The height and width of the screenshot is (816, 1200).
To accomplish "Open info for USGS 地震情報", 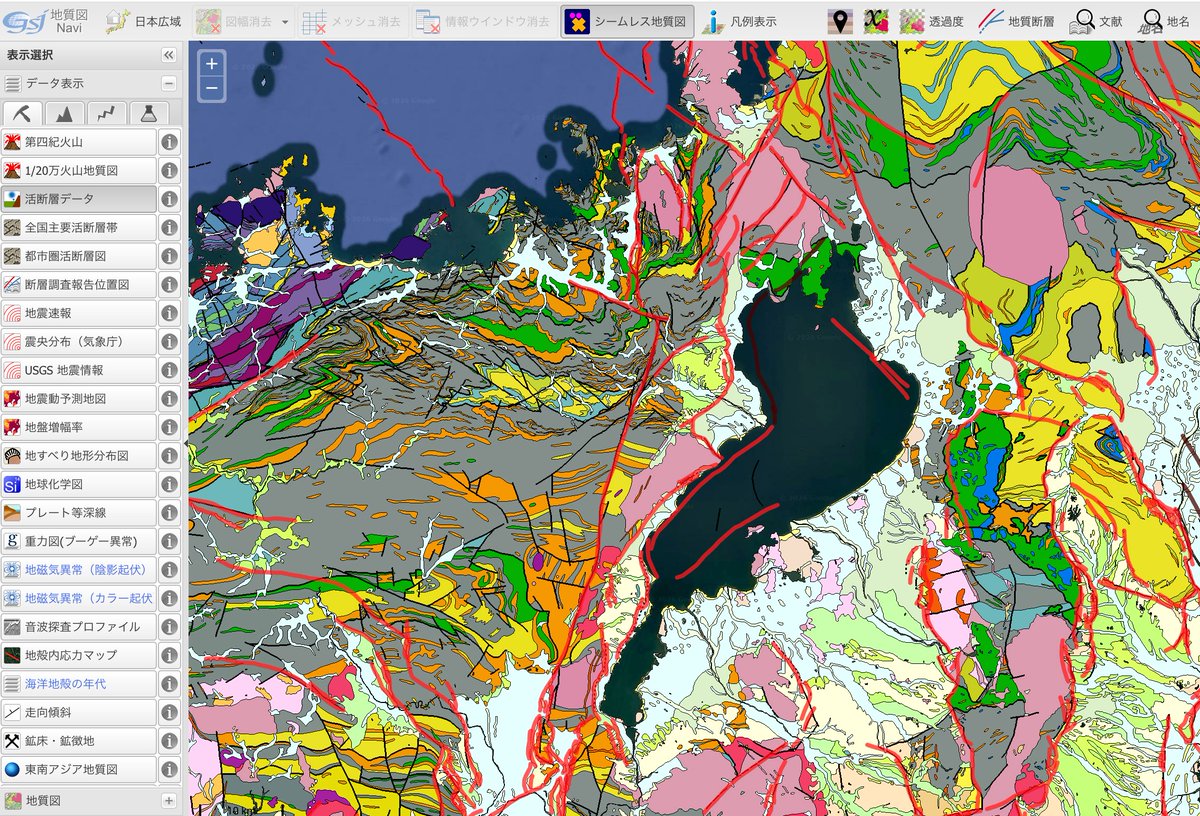I will pos(170,370).
